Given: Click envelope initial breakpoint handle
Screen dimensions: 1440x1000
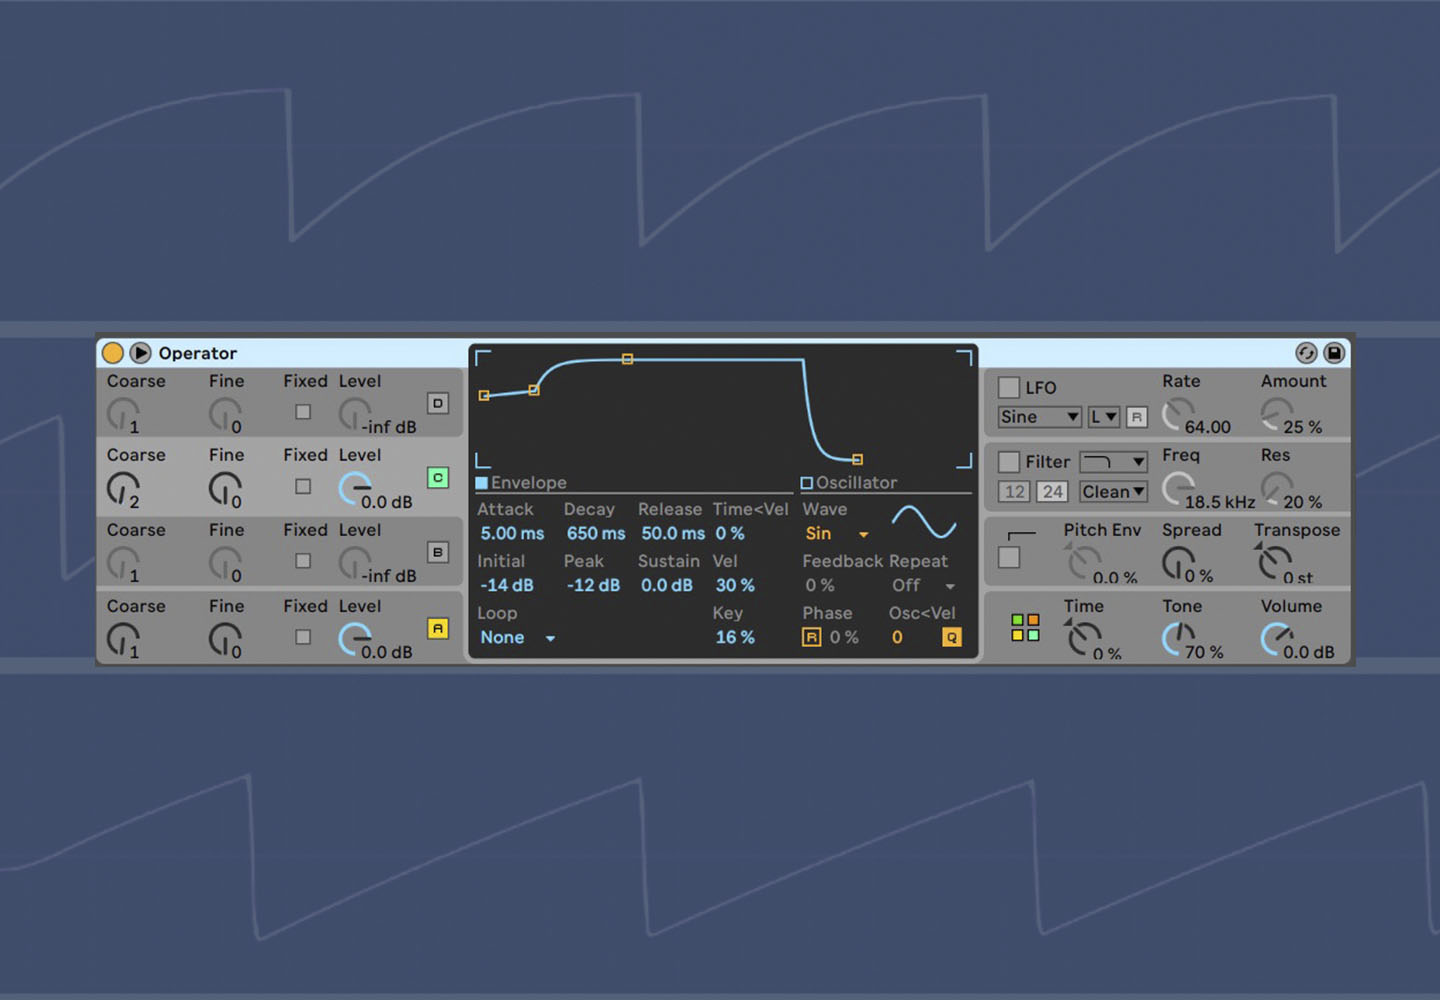Looking at the screenshot, I should [x=484, y=396].
